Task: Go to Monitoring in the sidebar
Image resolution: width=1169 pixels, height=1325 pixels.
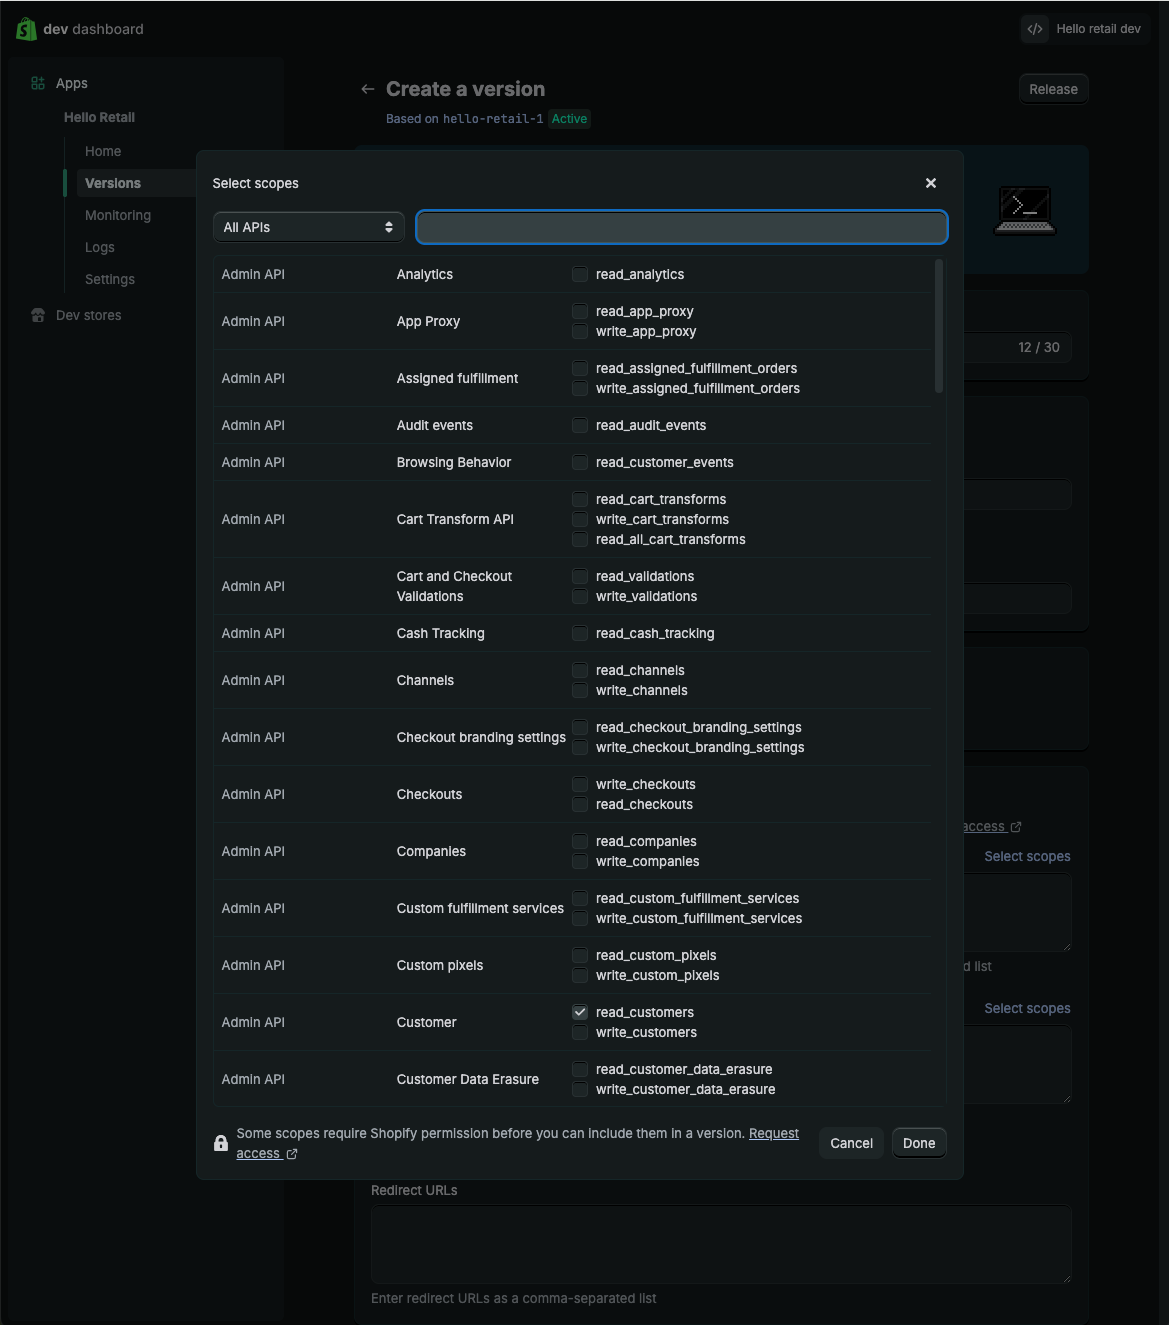Action: point(118,215)
